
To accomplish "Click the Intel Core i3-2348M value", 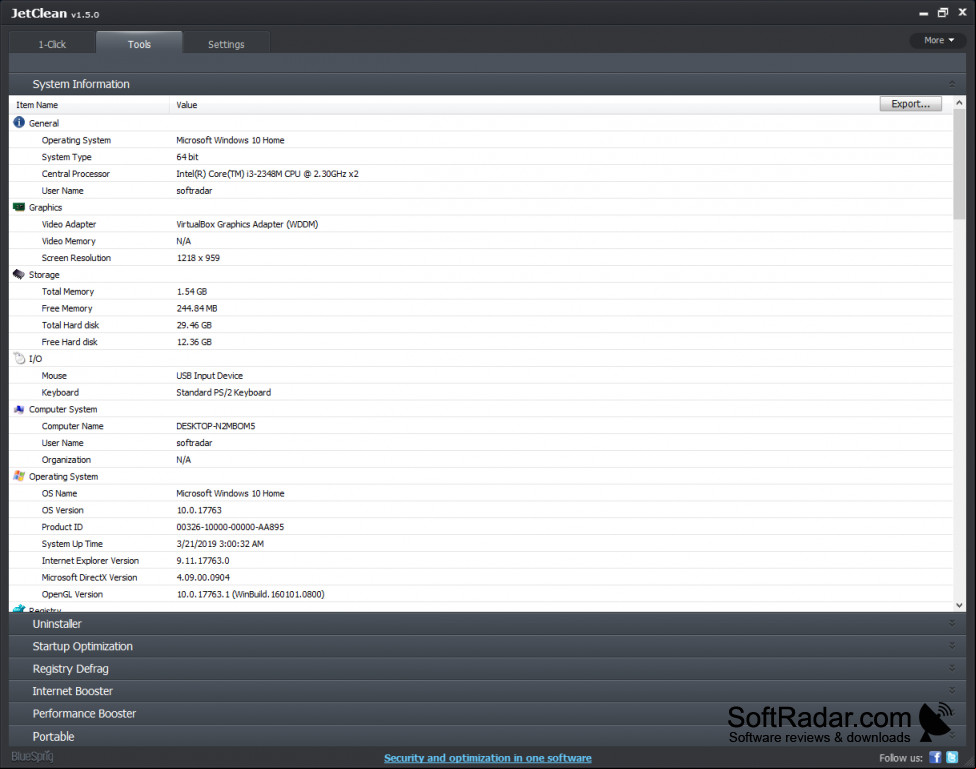I will [267, 174].
